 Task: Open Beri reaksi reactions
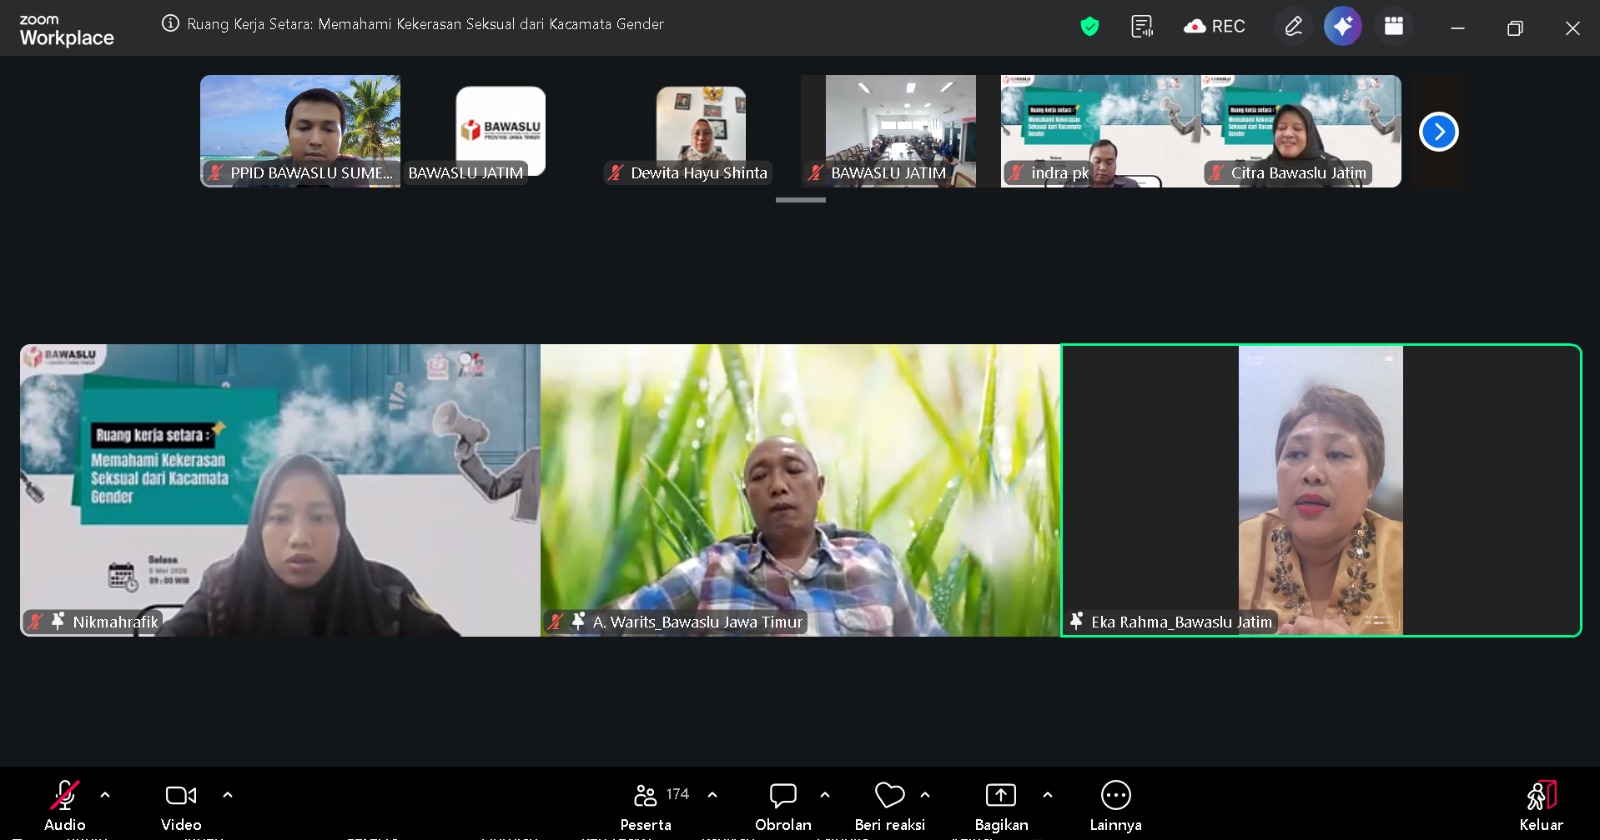(890, 805)
